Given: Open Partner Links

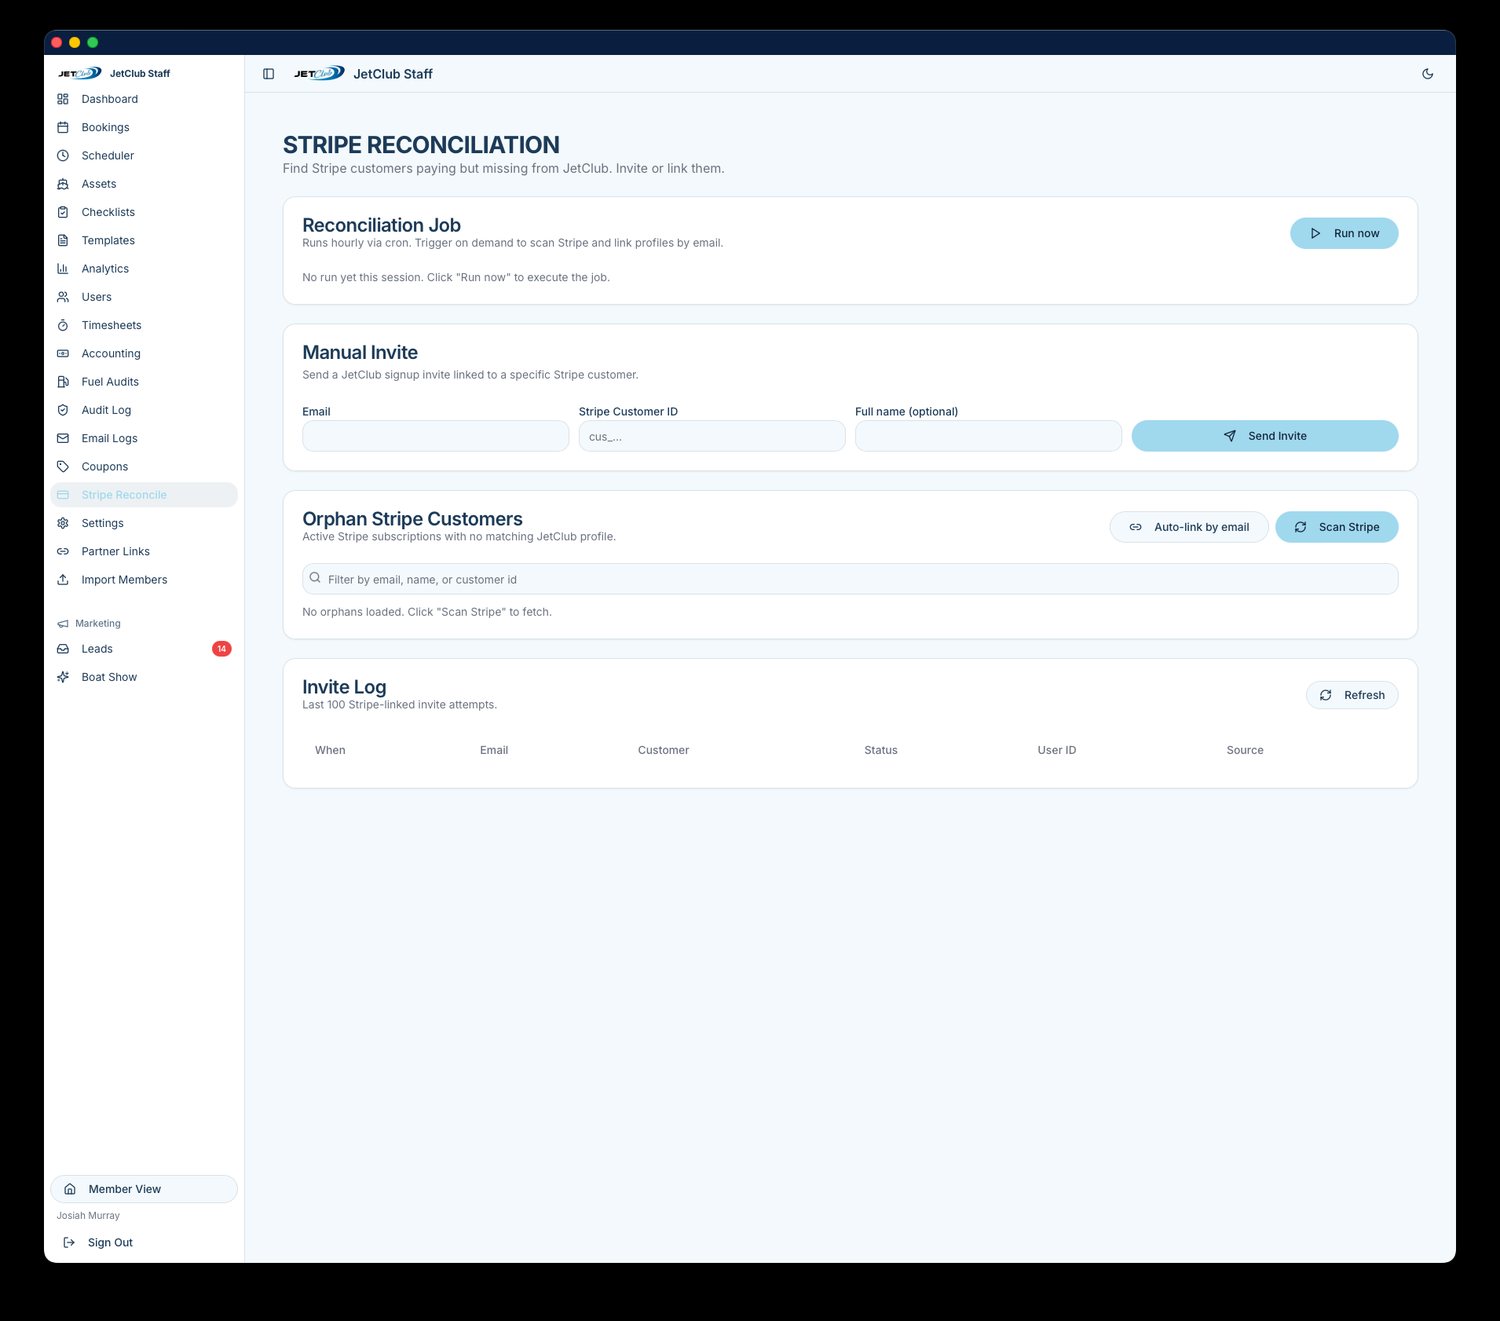Looking at the screenshot, I should click(x=144, y=551).
